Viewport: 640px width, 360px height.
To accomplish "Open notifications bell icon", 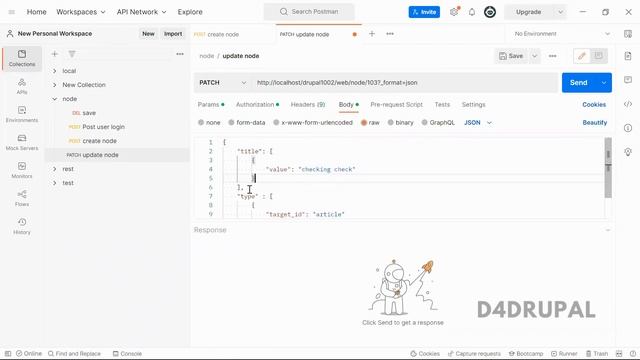I will (x=472, y=12).
